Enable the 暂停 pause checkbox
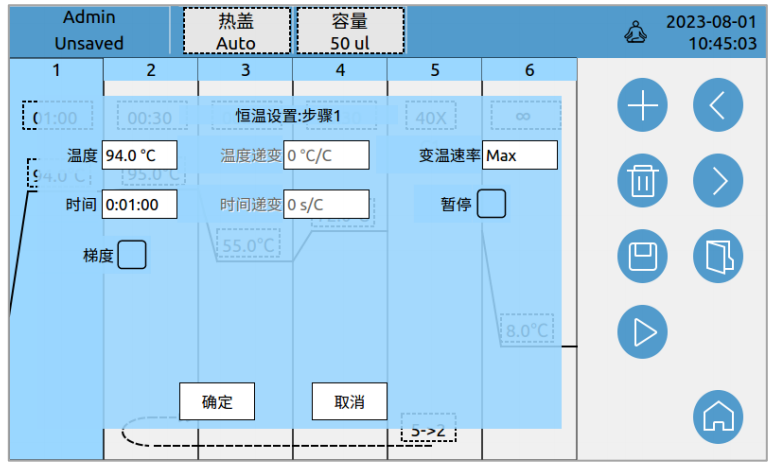774x471 pixels. (491, 203)
